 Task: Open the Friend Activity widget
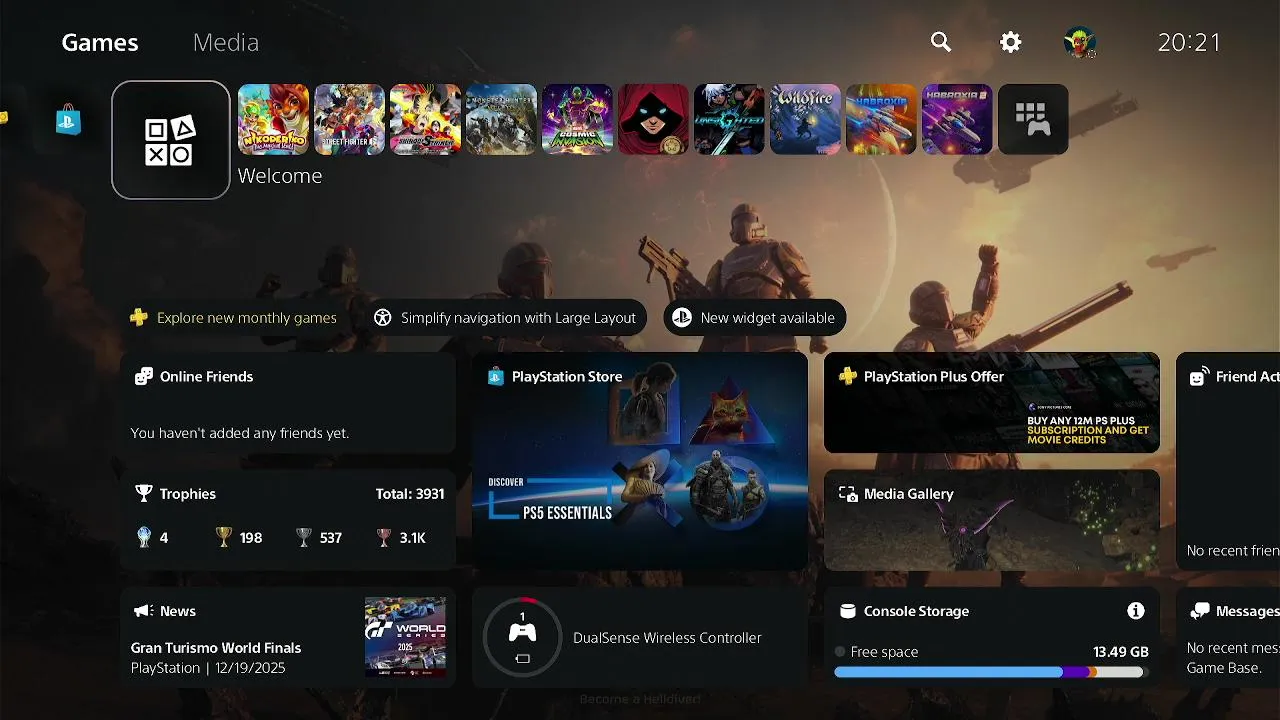(x=1228, y=461)
